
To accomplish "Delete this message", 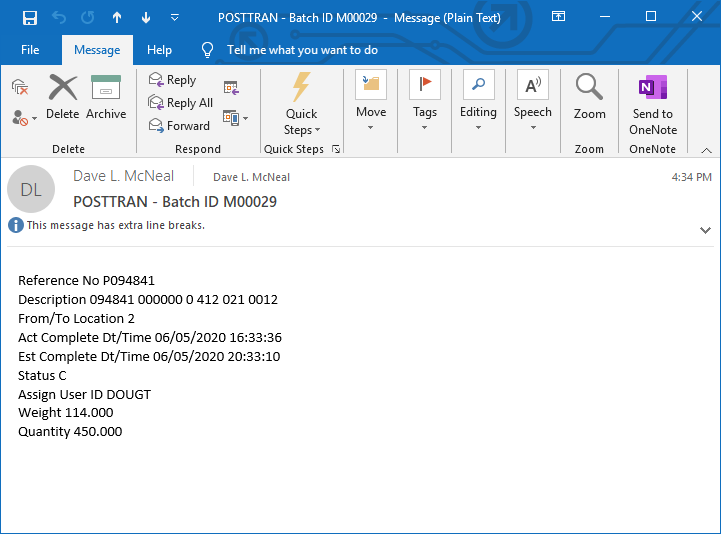I will point(63,97).
